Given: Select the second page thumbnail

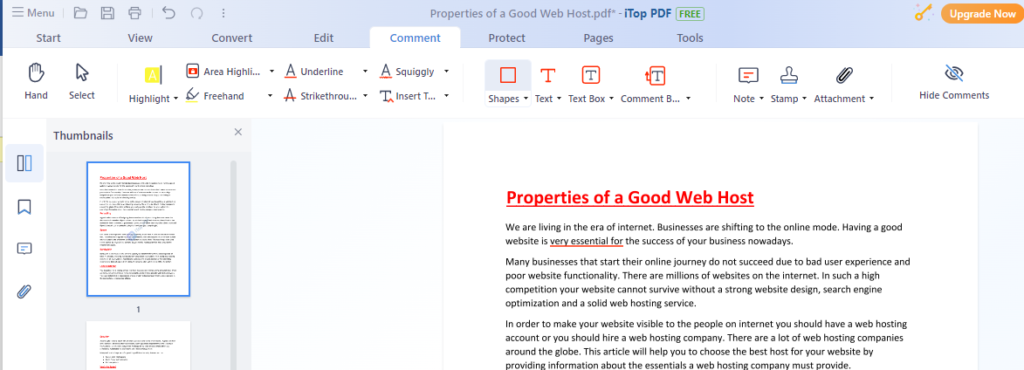Looking at the screenshot, I should (138, 345).
